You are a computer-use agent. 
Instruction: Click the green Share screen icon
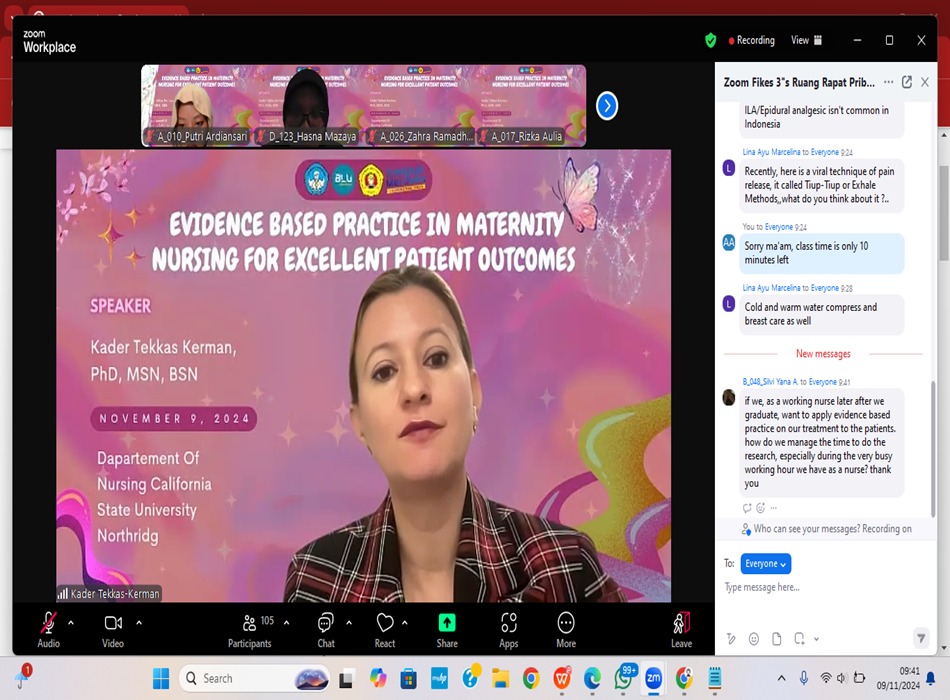[x=447, y=623]
